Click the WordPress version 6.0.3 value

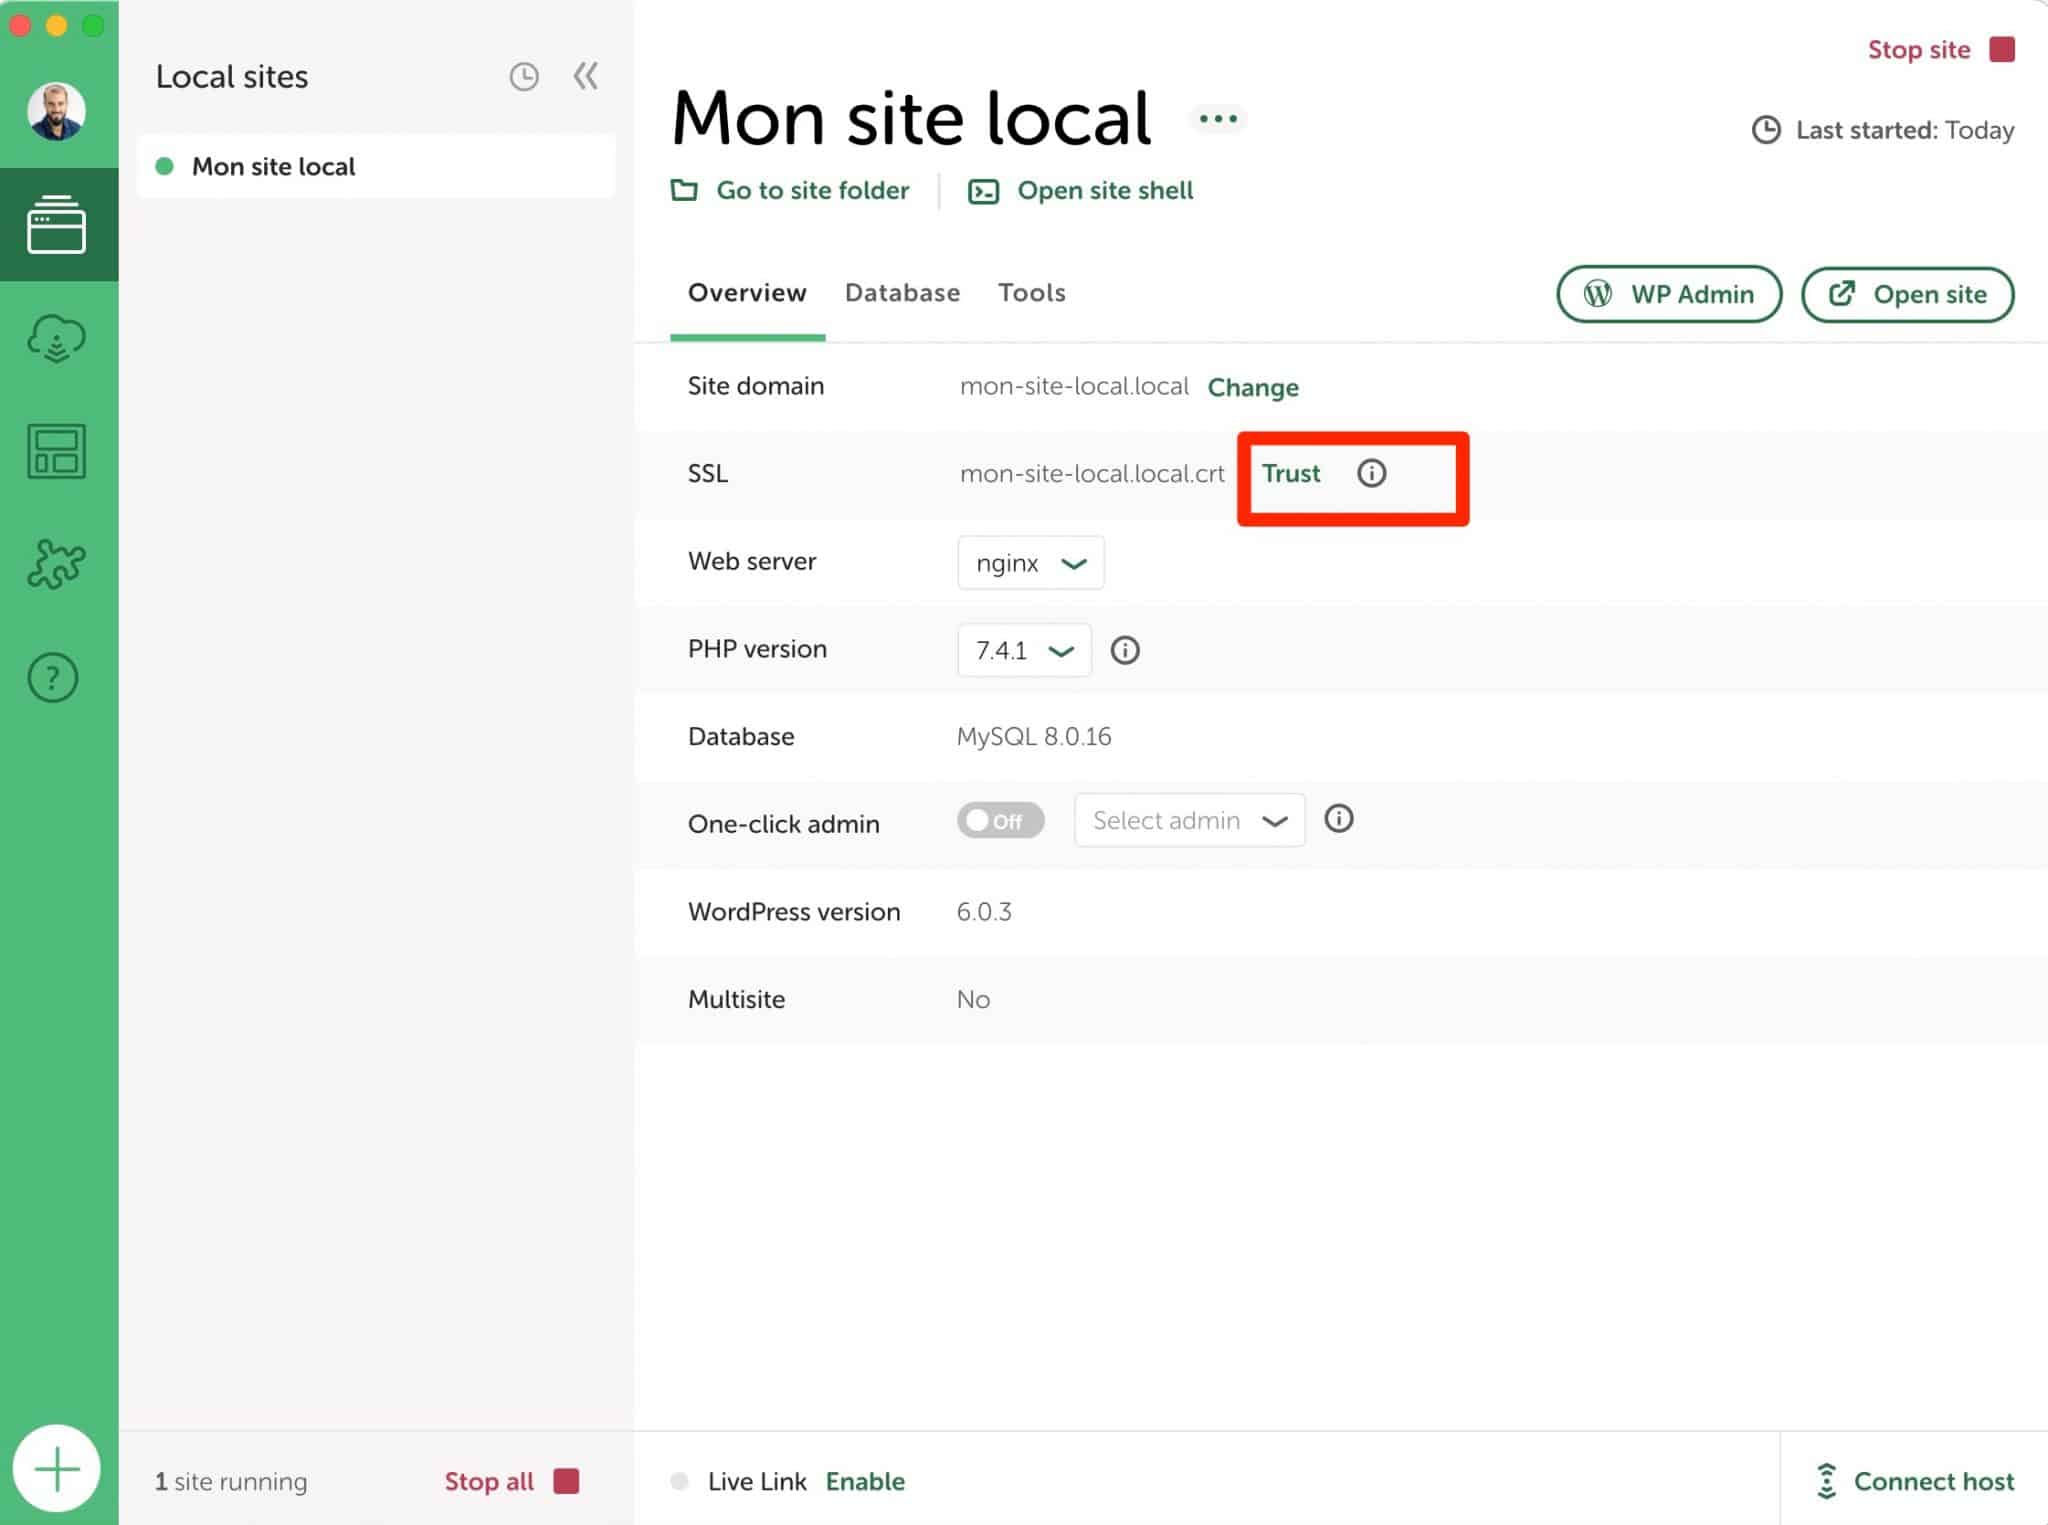coord(984,911)
